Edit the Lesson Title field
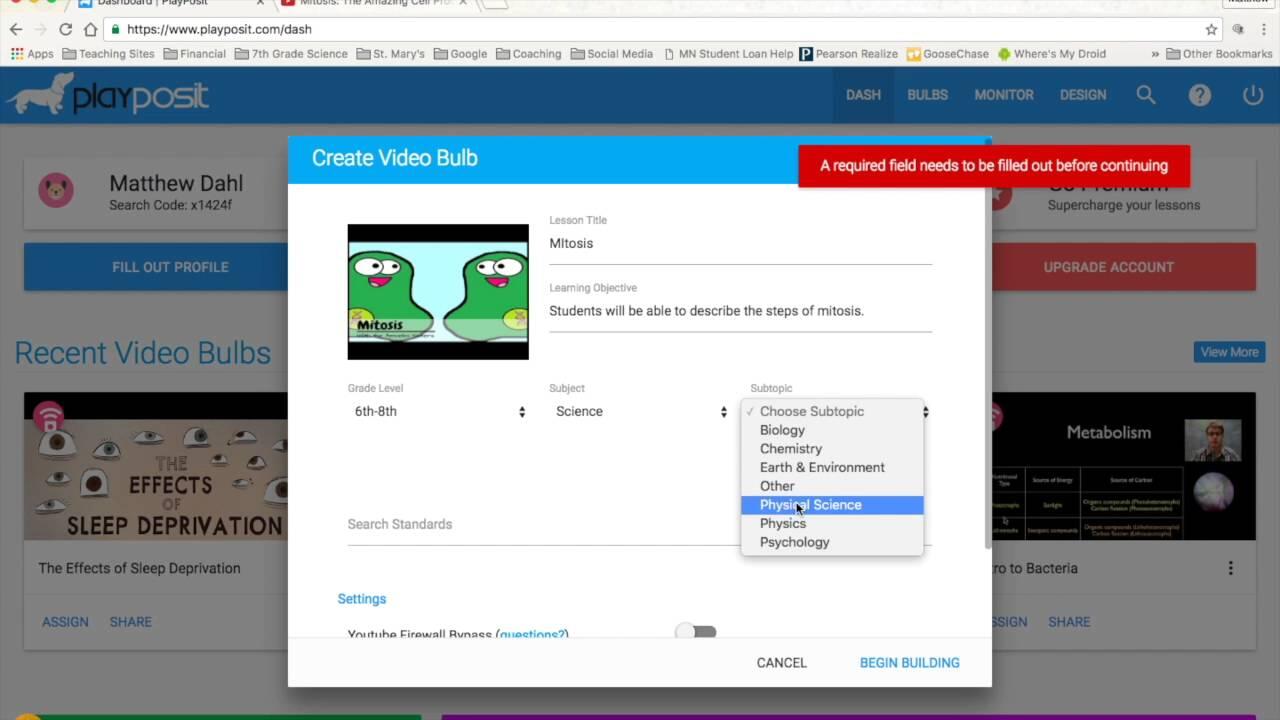This screenshot has width=1280, height=720. point(740,243)
